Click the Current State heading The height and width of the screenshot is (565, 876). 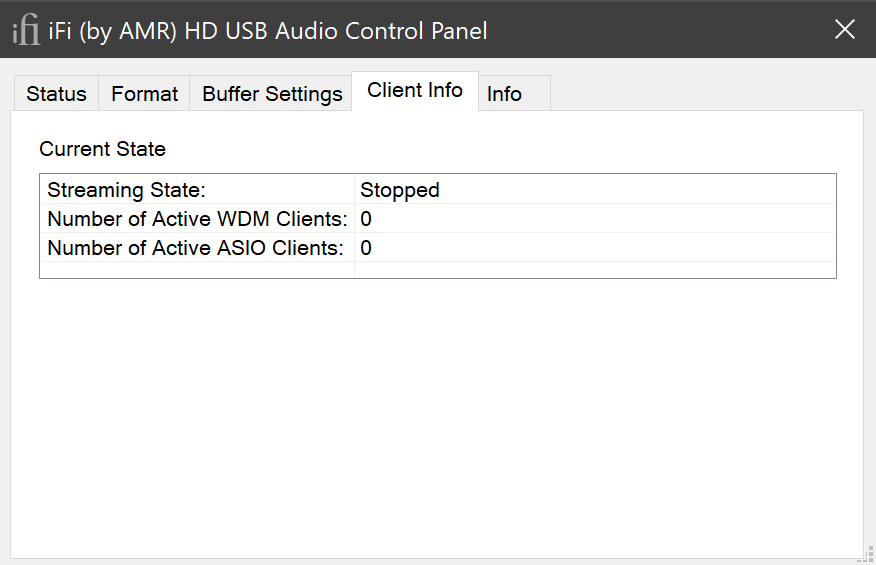pos(102,149)
